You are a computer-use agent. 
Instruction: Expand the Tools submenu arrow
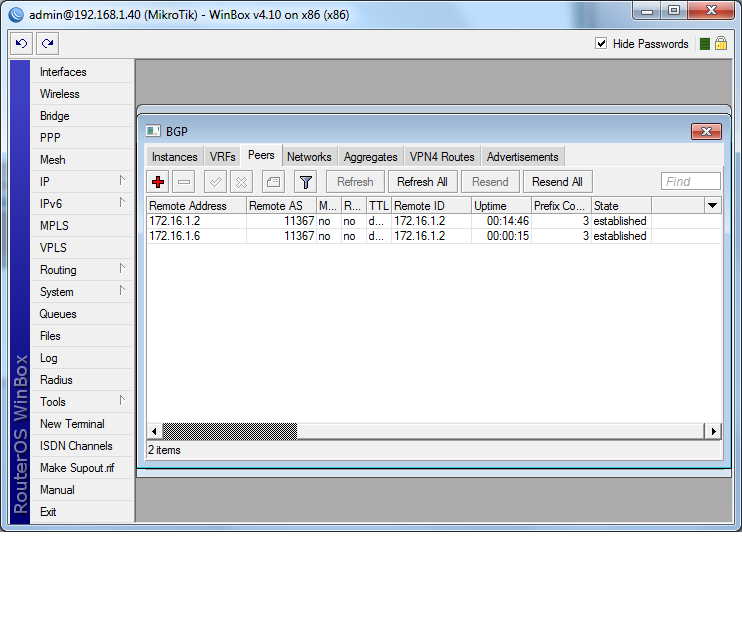[122, 400]
